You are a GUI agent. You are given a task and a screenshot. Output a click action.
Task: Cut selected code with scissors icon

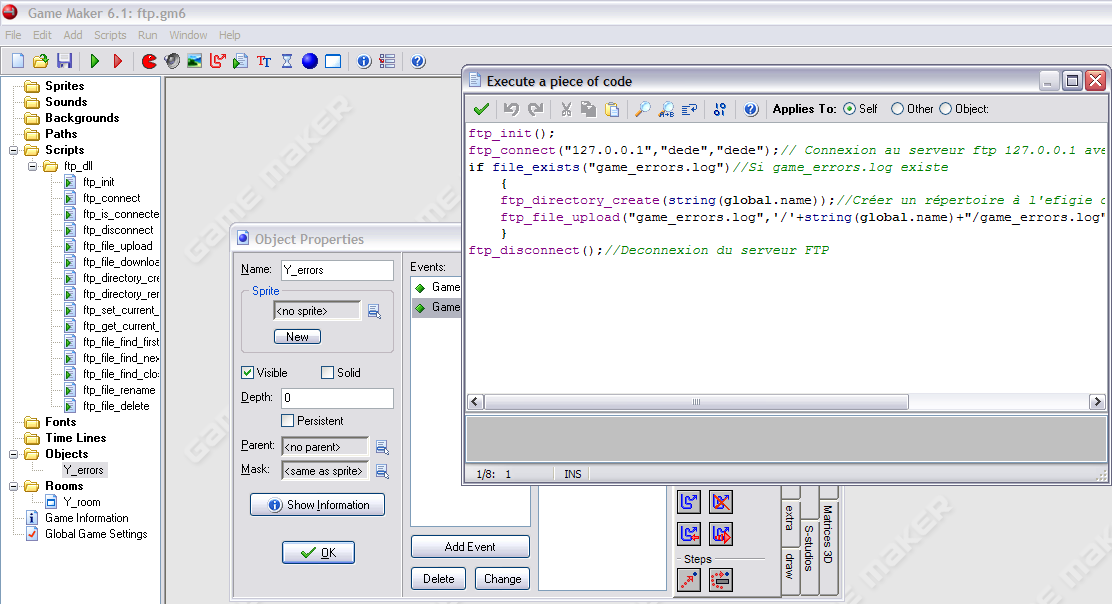565,109
